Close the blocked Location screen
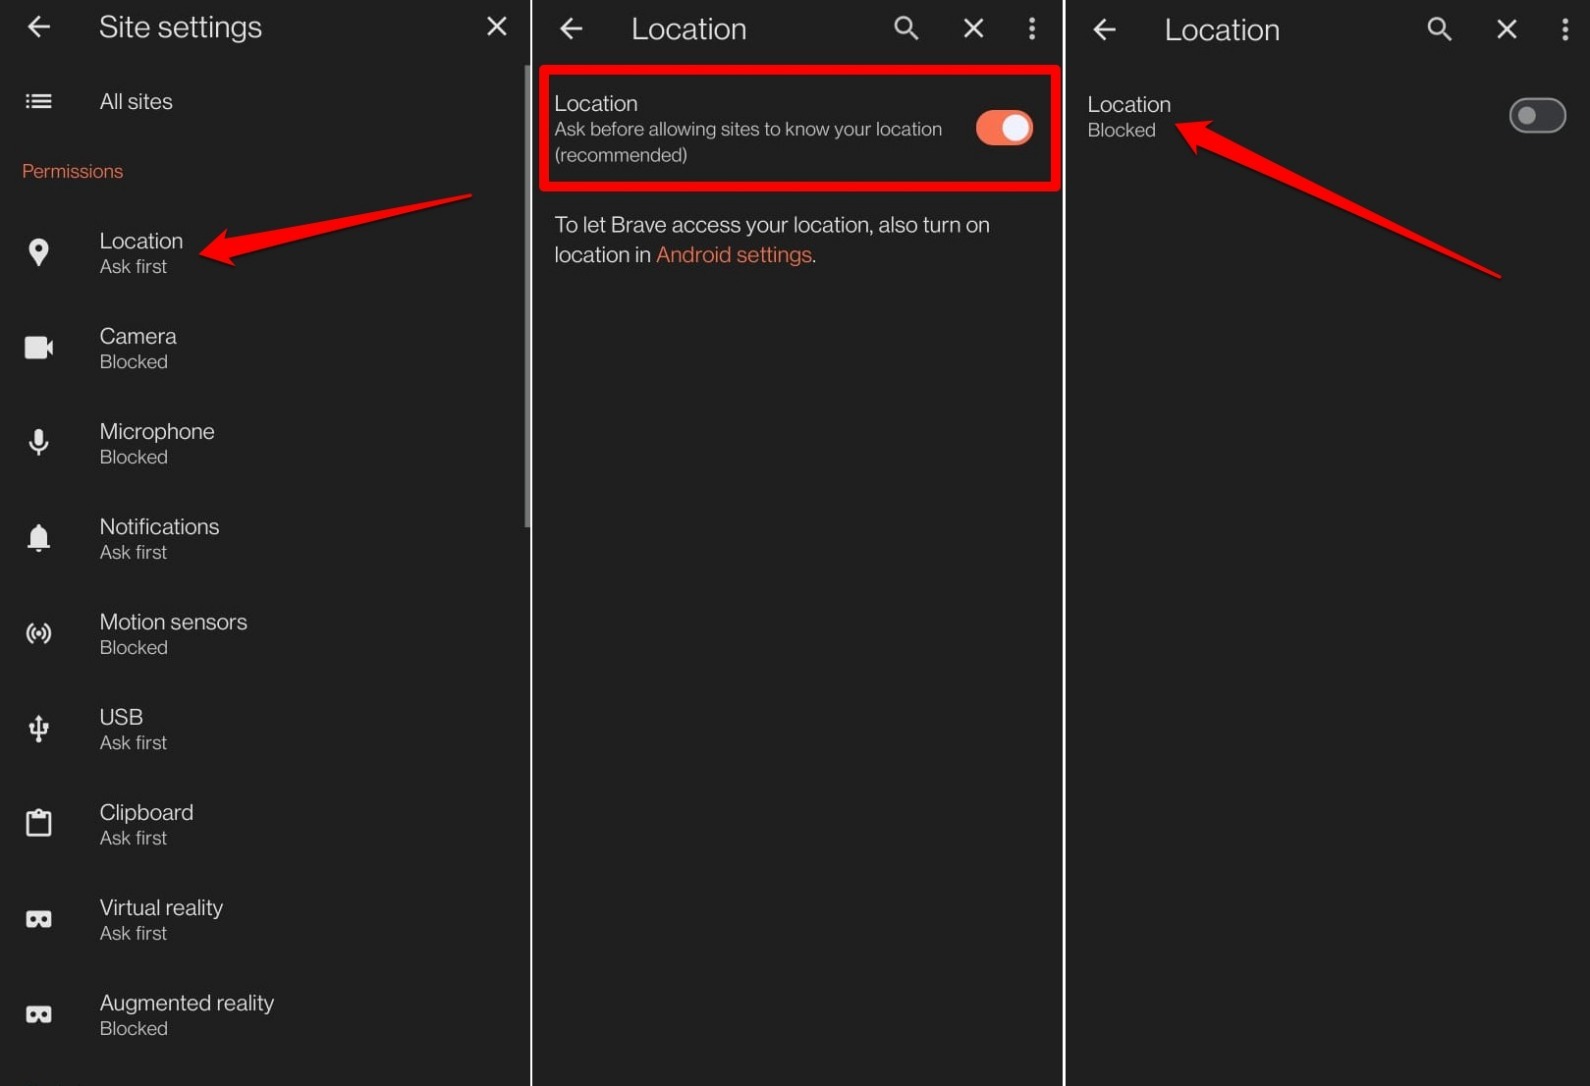 click(x=1506, y=30)
